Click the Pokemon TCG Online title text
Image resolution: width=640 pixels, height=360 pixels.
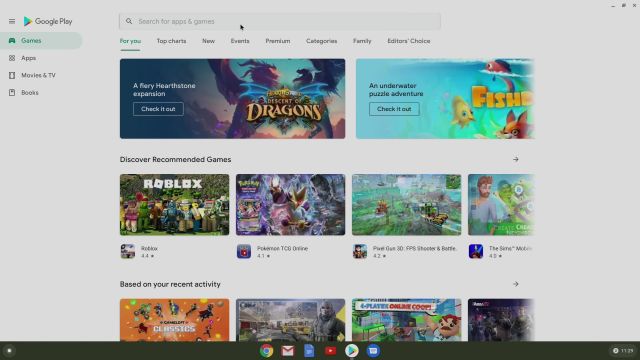point(282,248)
